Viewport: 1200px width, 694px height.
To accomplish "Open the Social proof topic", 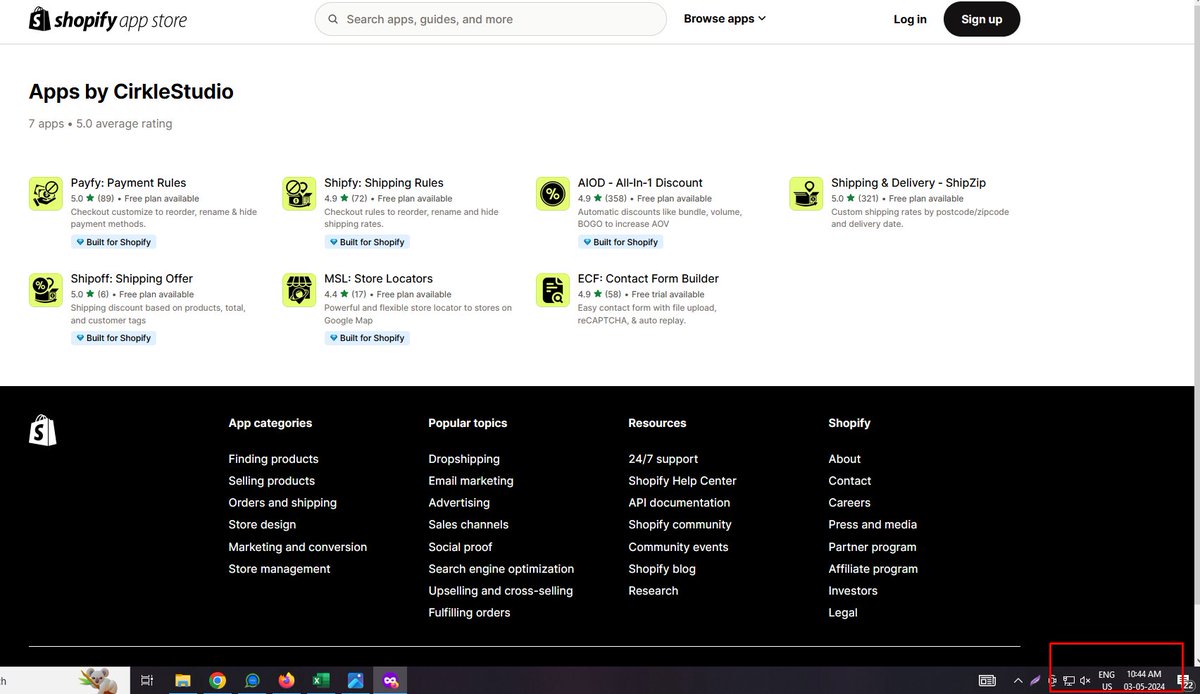I will [460, 547].
